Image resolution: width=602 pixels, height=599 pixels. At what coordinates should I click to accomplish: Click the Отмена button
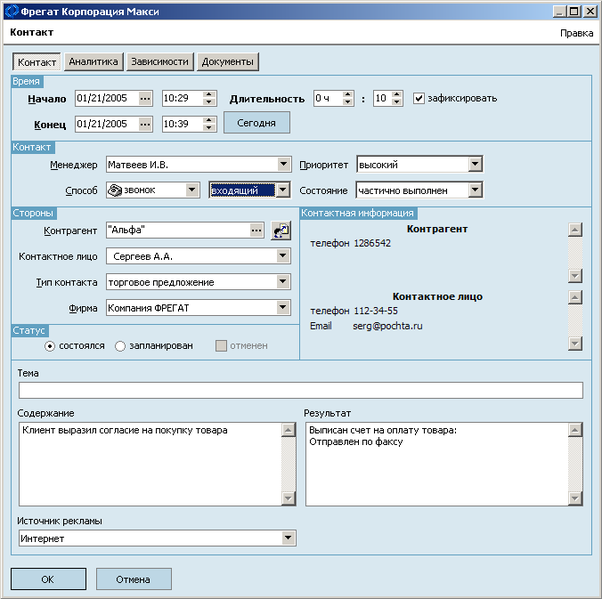133,579
